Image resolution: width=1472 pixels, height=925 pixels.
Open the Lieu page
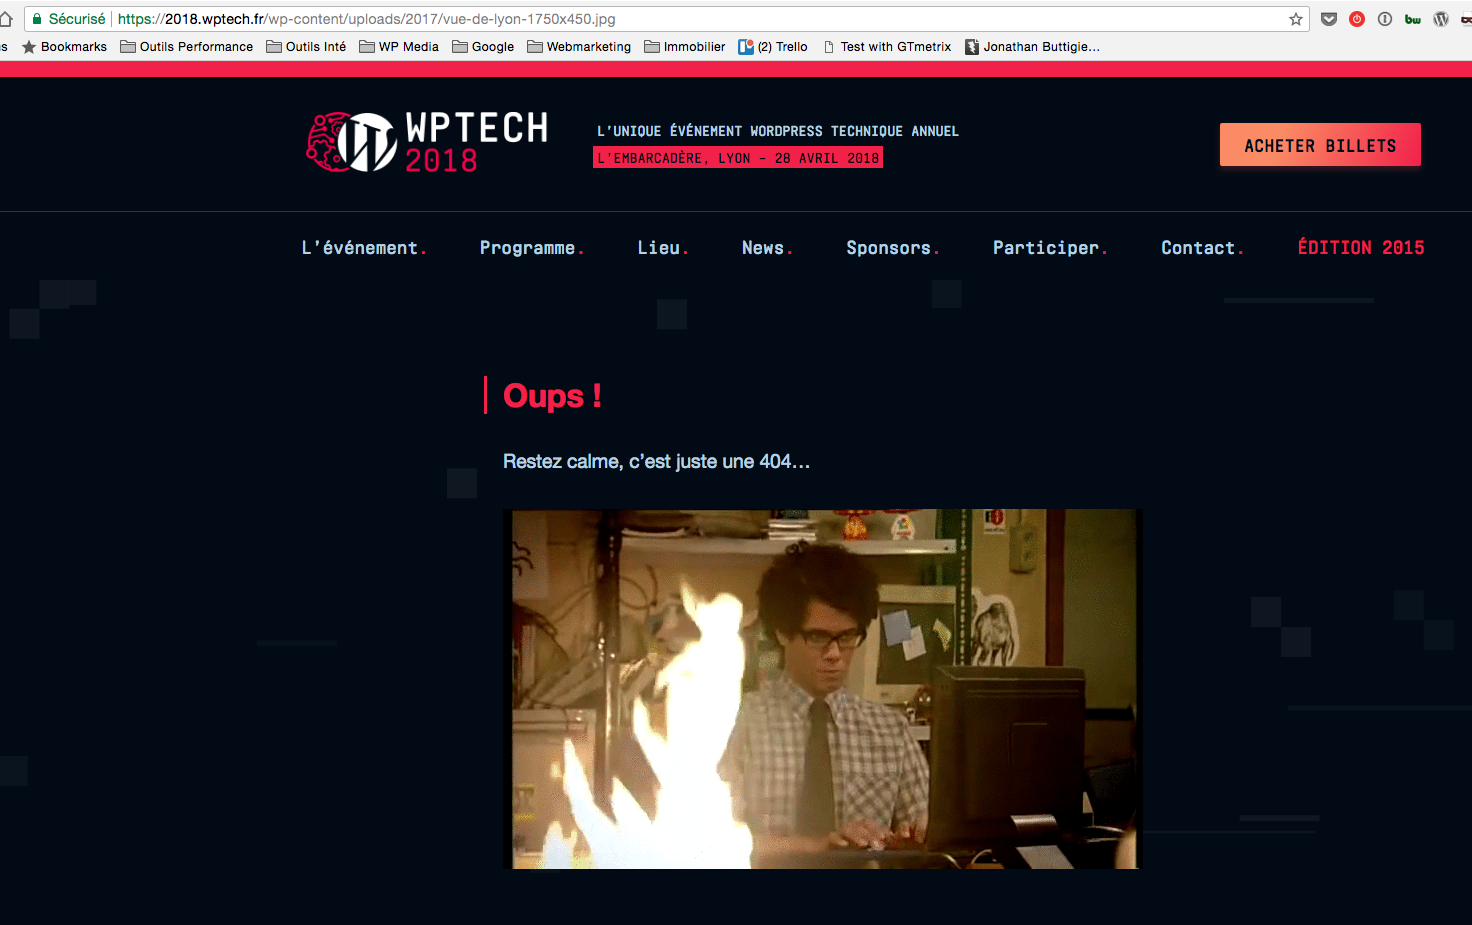click(x=663, y=248)
